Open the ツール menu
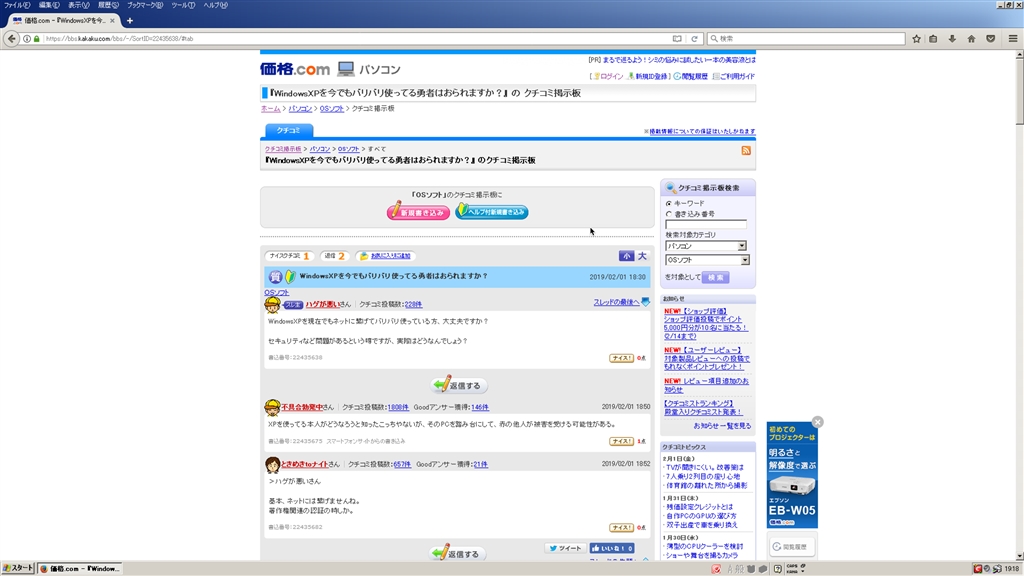This screenshot has height=576, width=1024. pos(183,5)
